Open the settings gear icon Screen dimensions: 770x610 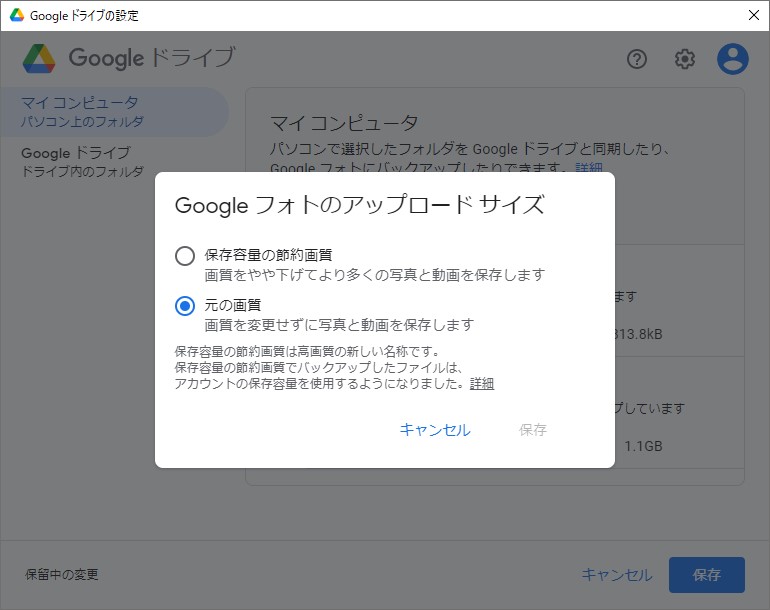(685, 59)
